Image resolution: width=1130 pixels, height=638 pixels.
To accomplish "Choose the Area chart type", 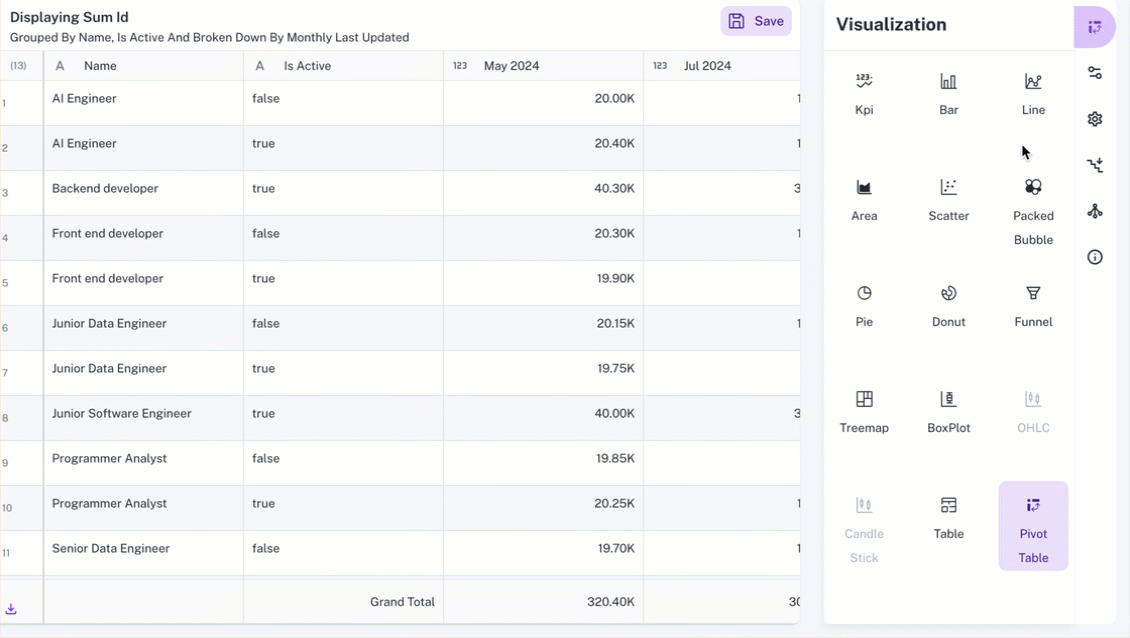I will (864, 200).
